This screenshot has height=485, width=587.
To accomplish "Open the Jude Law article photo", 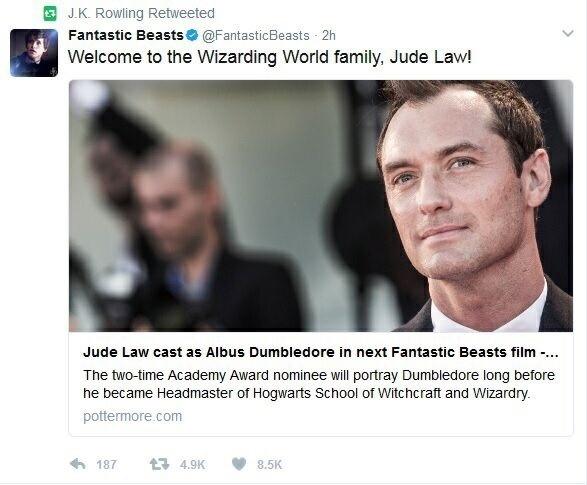I will (321, 205).
